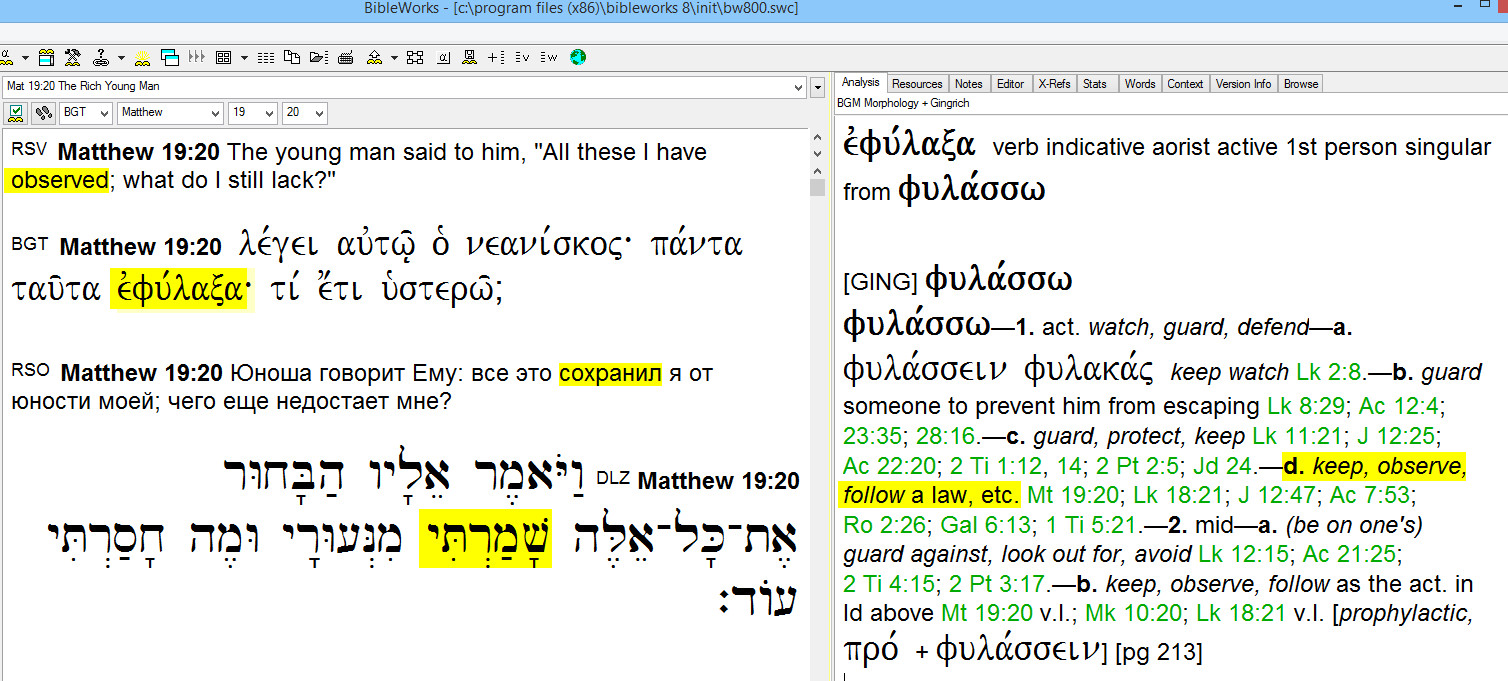The height and width of the screenshot is (681, 1508).
Task: Switch to the Resources tab
Action: (917, 84)
